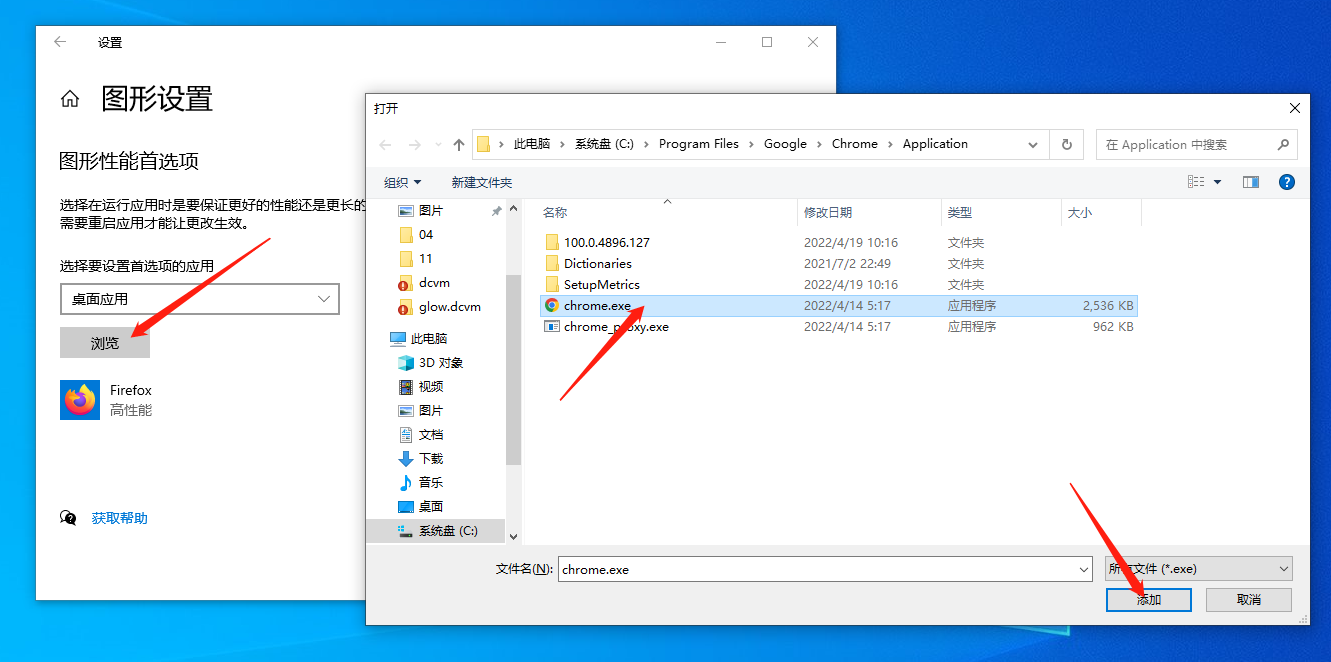Click the back arrow in the Open dialog
Screen dimensions: 1331x662
386,144
